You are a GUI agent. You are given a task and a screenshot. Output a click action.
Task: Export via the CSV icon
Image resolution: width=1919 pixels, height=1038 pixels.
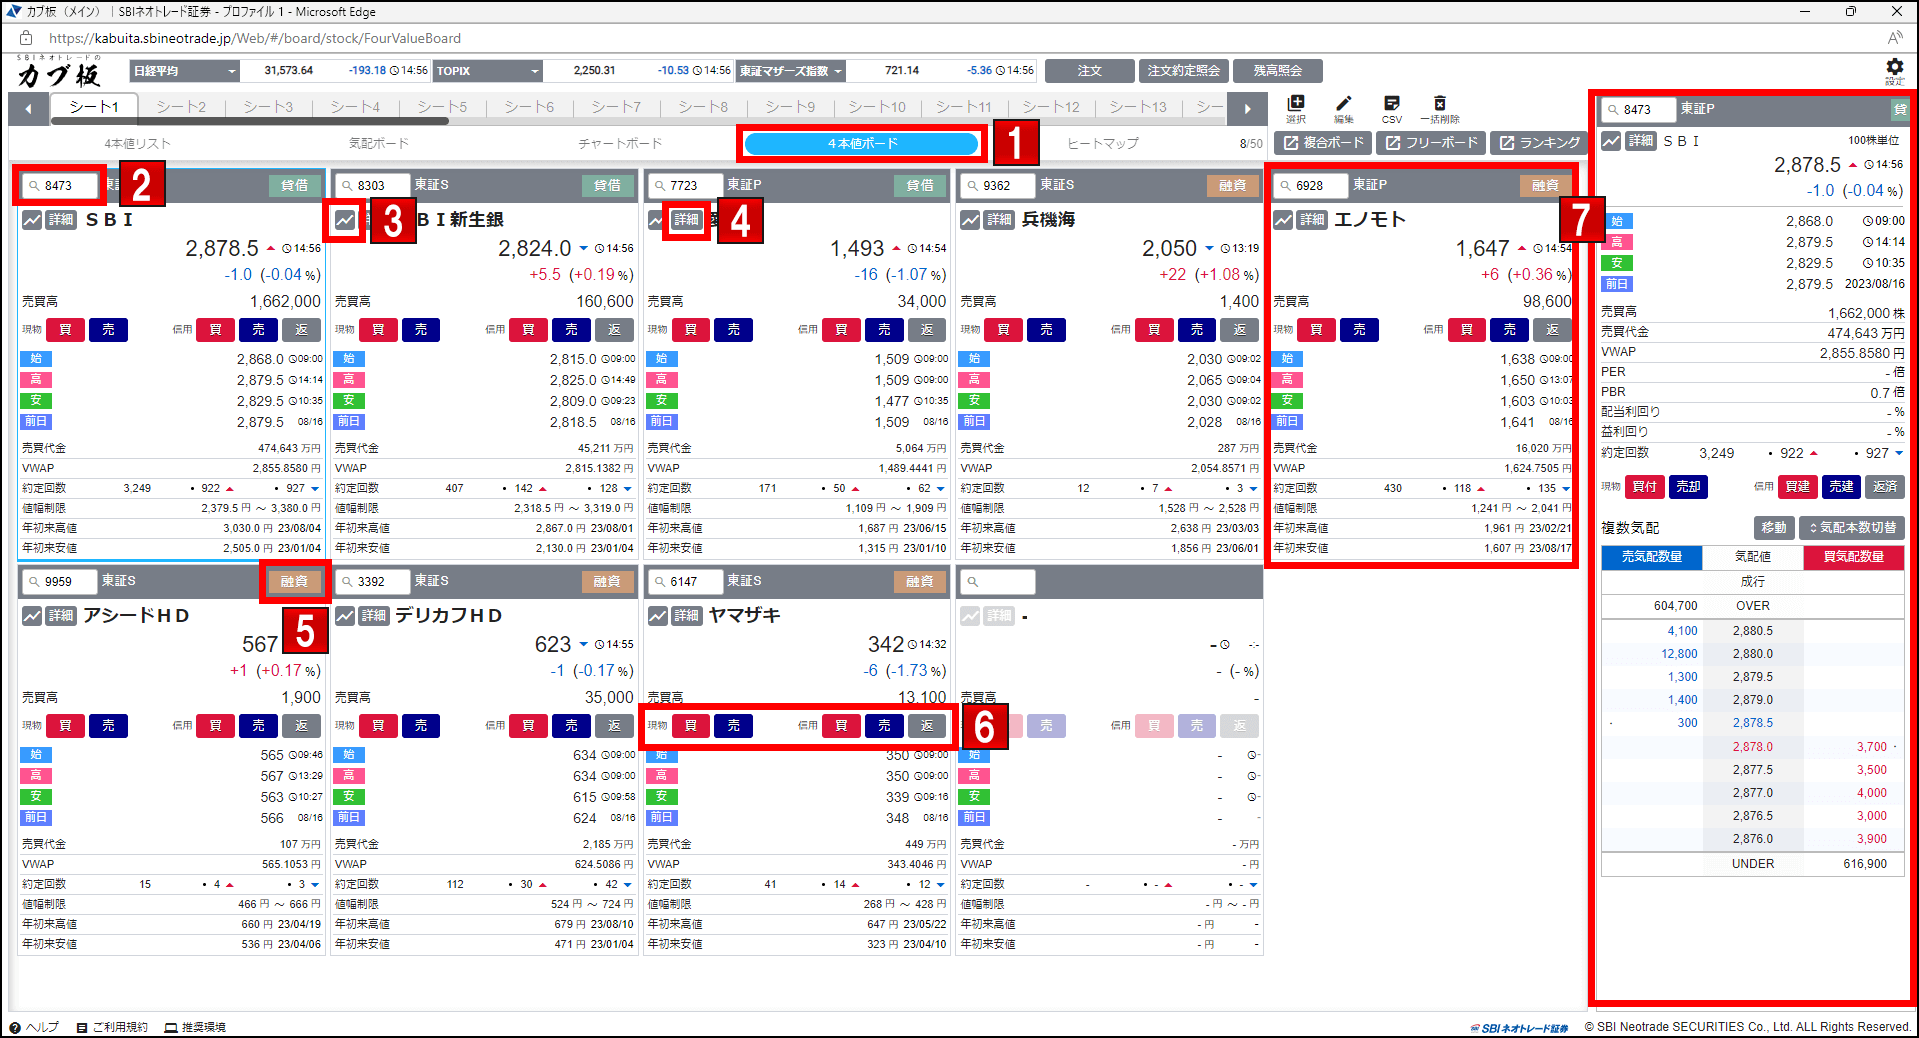coord(1391,109)
